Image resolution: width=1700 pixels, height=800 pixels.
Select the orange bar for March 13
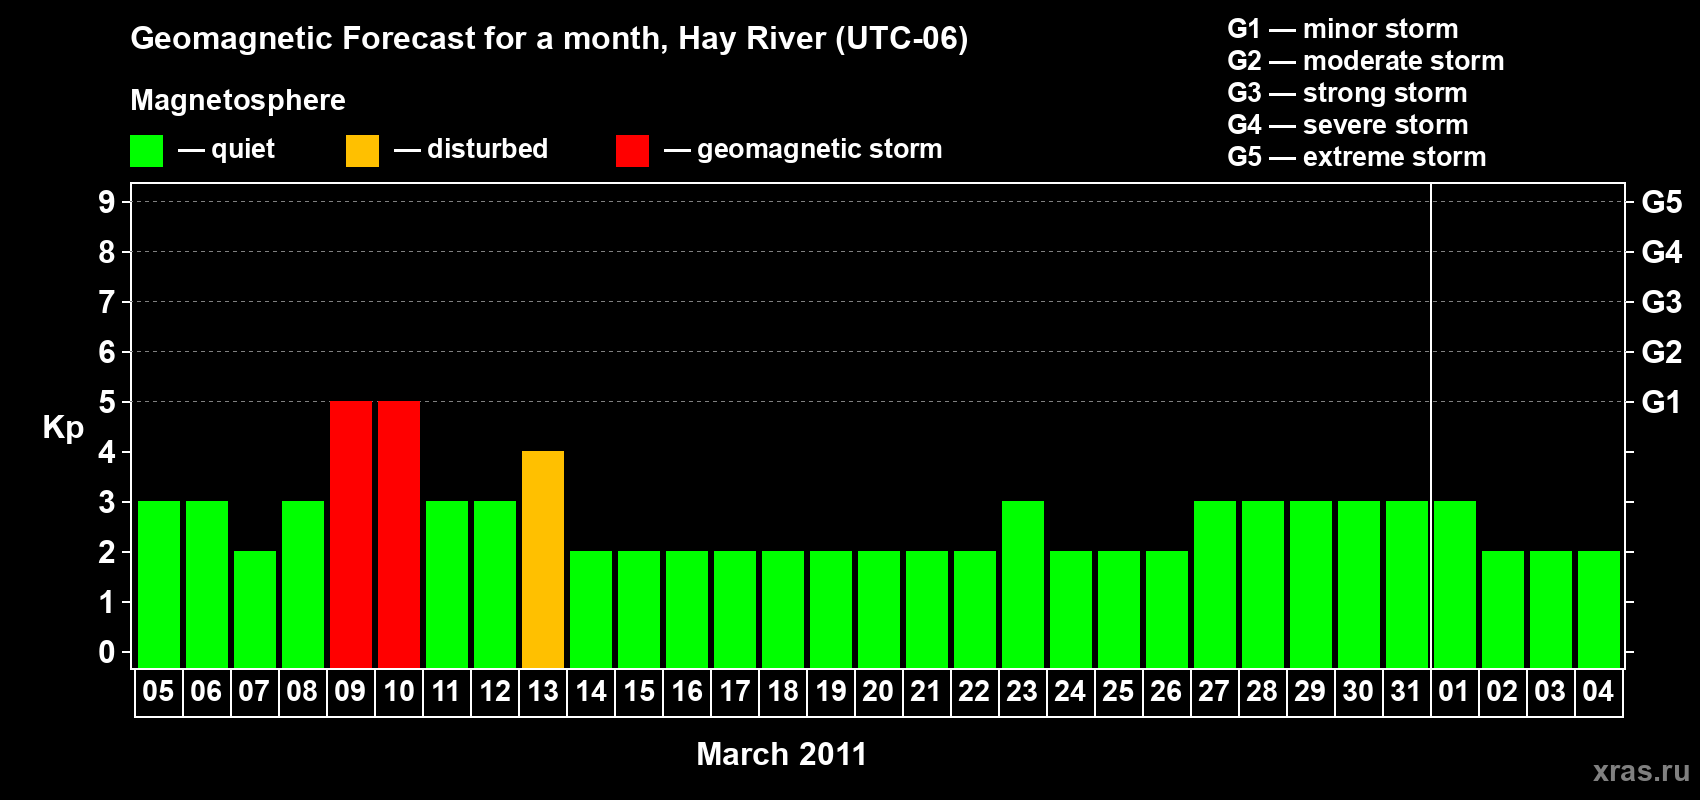coord(543,559)
